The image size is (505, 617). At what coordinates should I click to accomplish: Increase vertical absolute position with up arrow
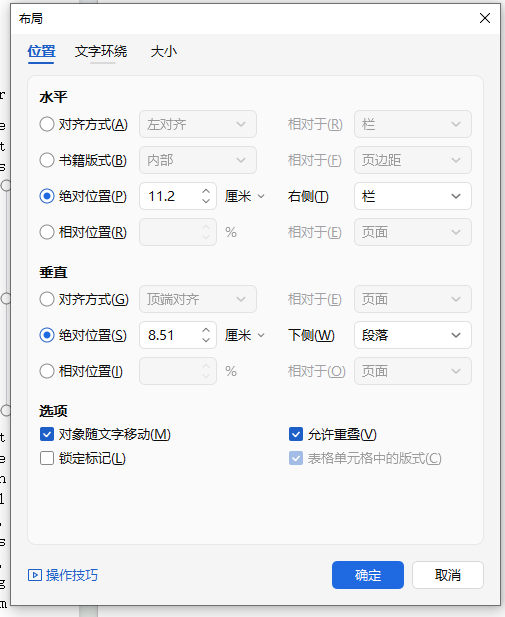[x=206, y=330]
